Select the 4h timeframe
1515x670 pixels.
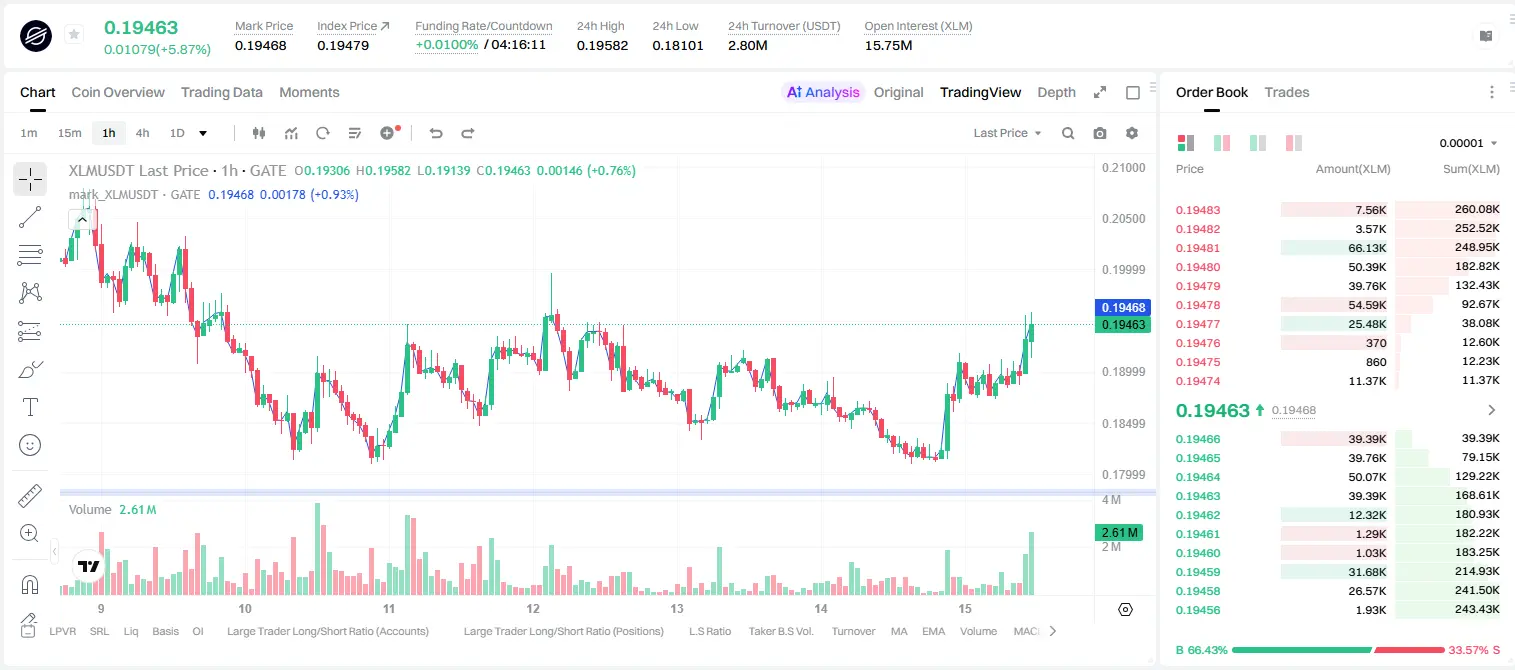click(x=142, y=133)
